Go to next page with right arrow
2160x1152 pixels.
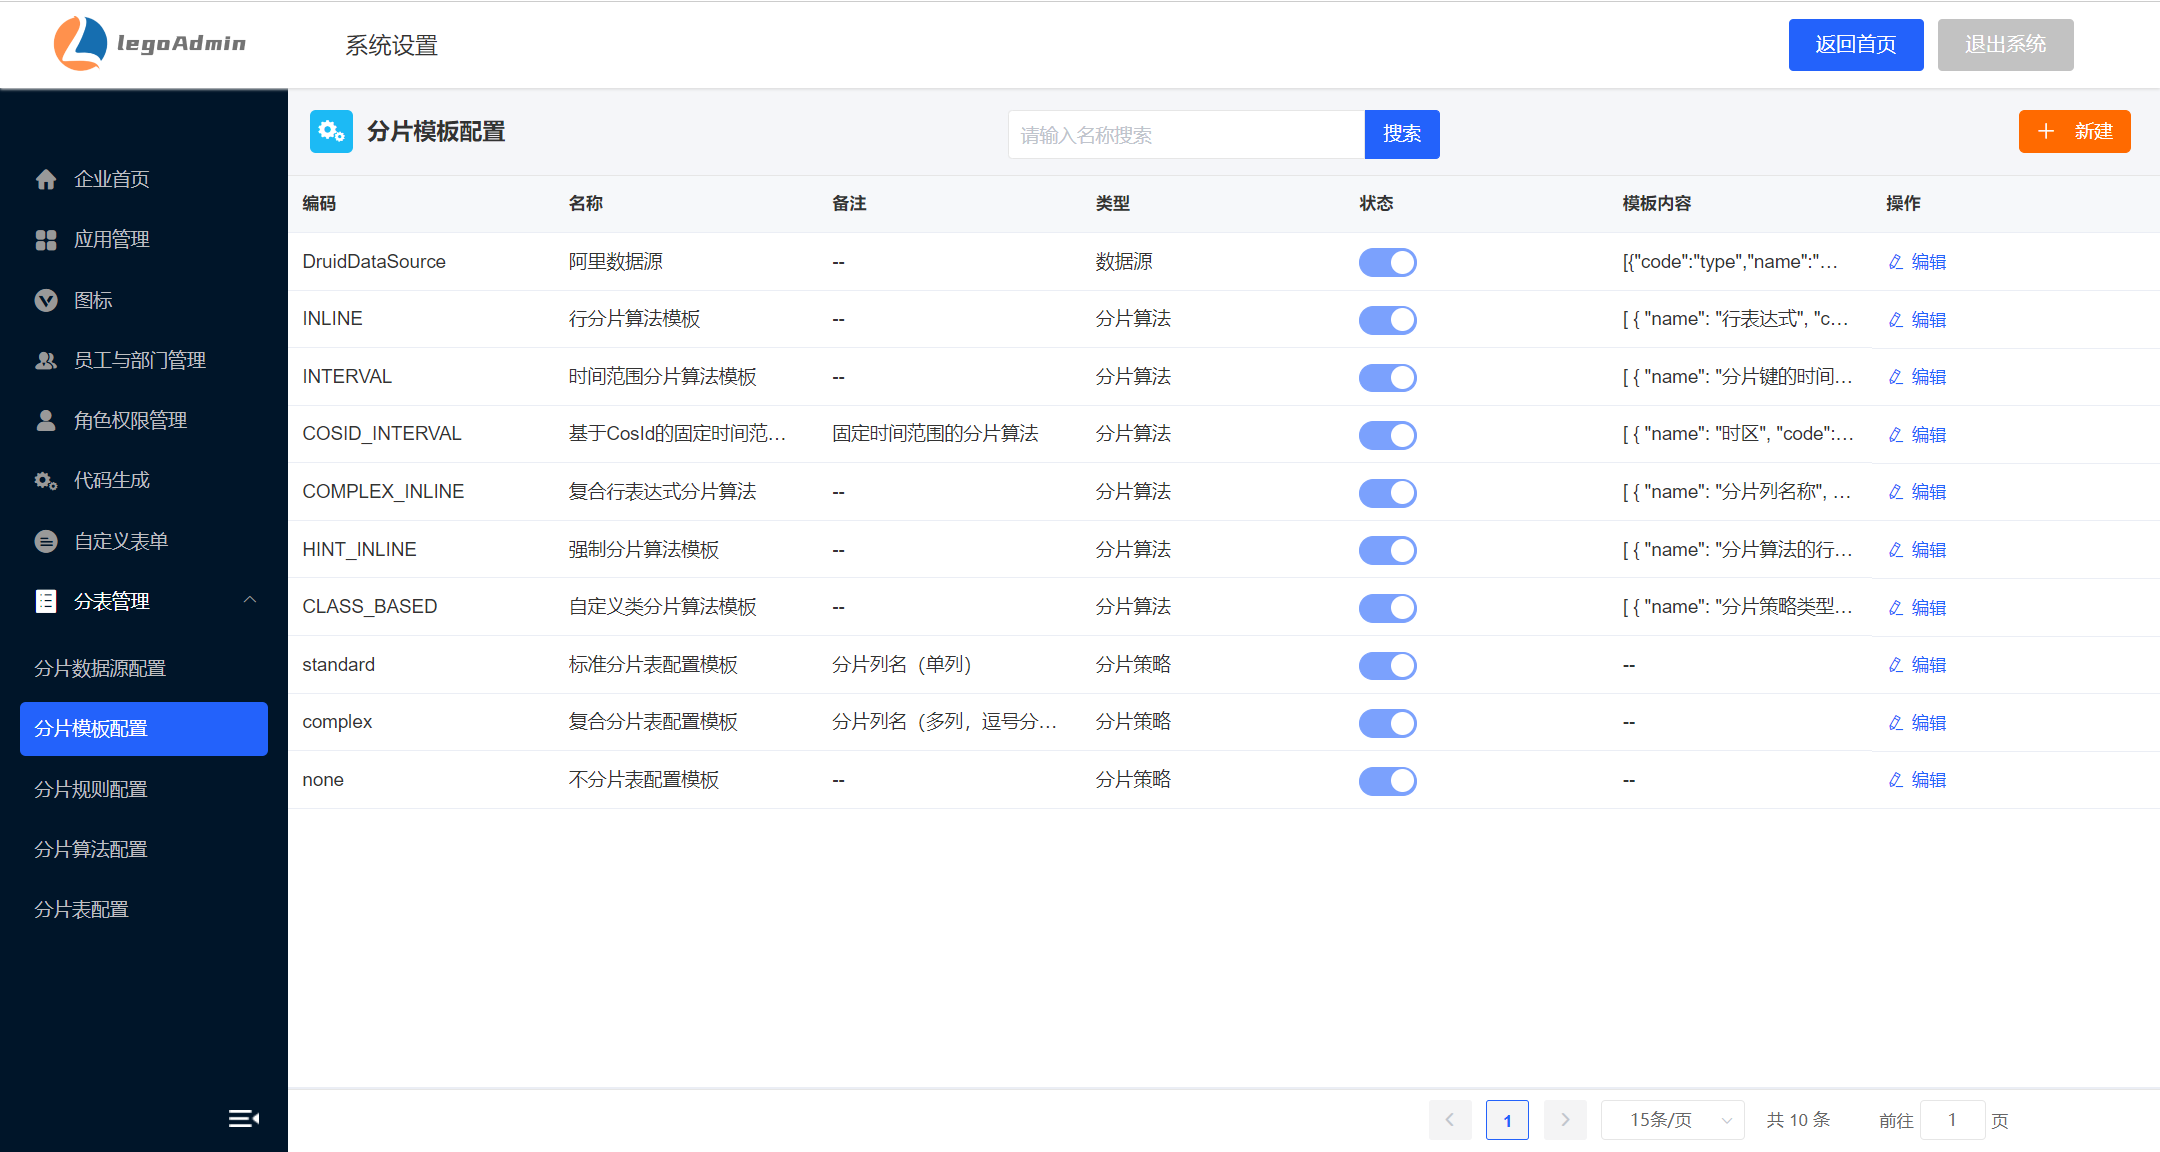[x=1565, y=1120]
